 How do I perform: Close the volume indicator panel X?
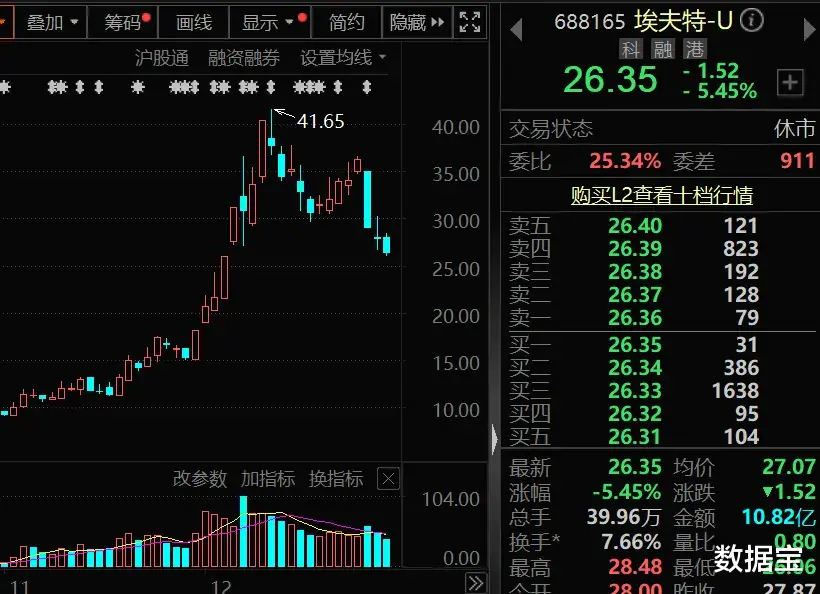click(388, 478)
